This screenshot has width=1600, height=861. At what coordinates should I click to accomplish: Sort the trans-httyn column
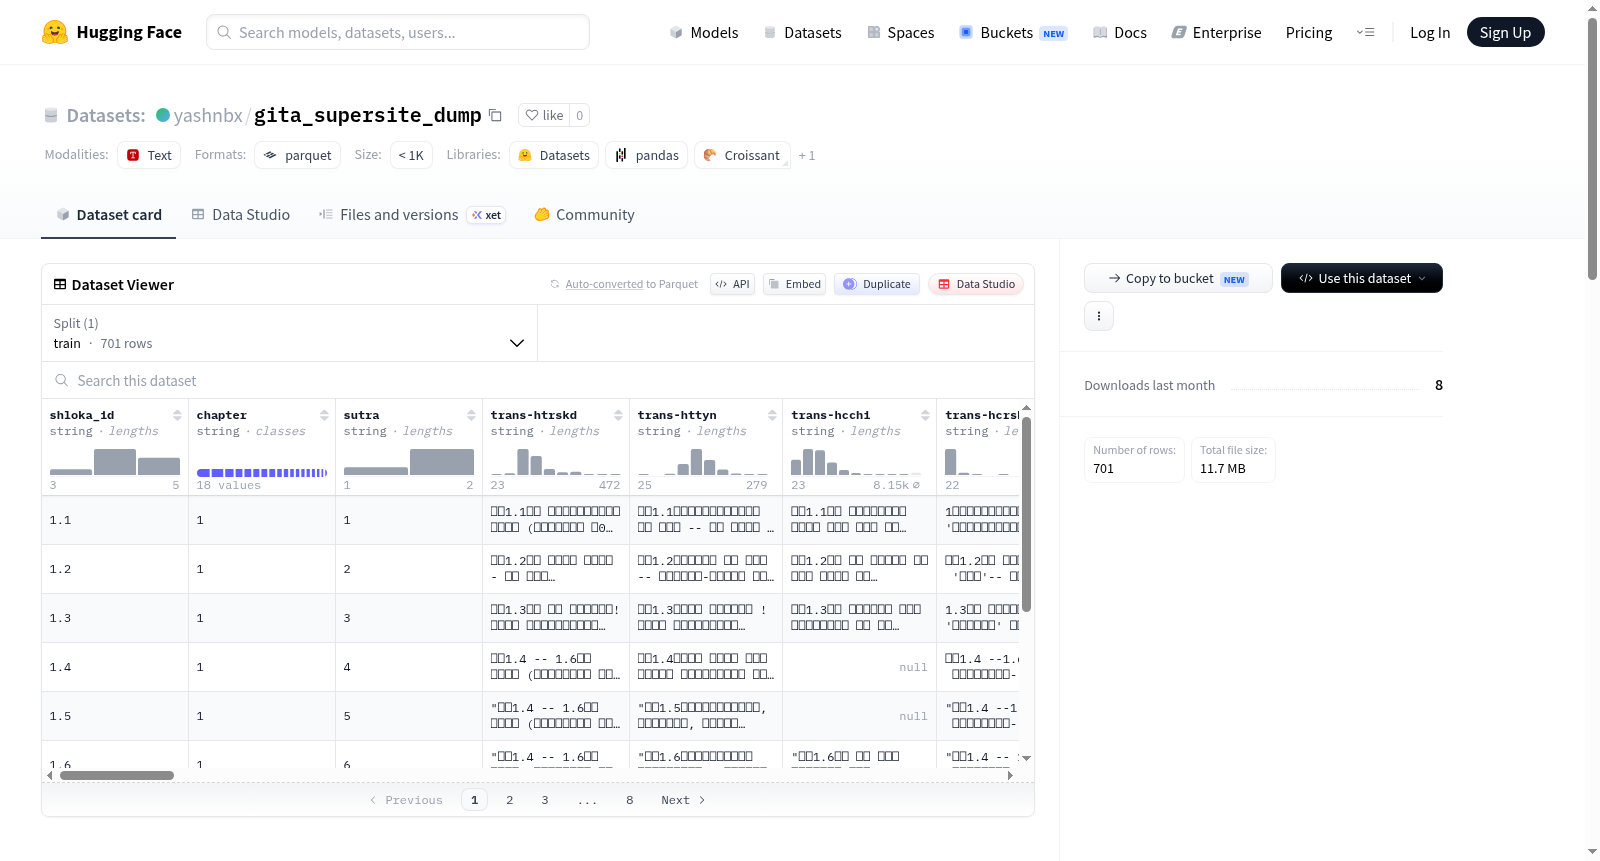[772, 415]
